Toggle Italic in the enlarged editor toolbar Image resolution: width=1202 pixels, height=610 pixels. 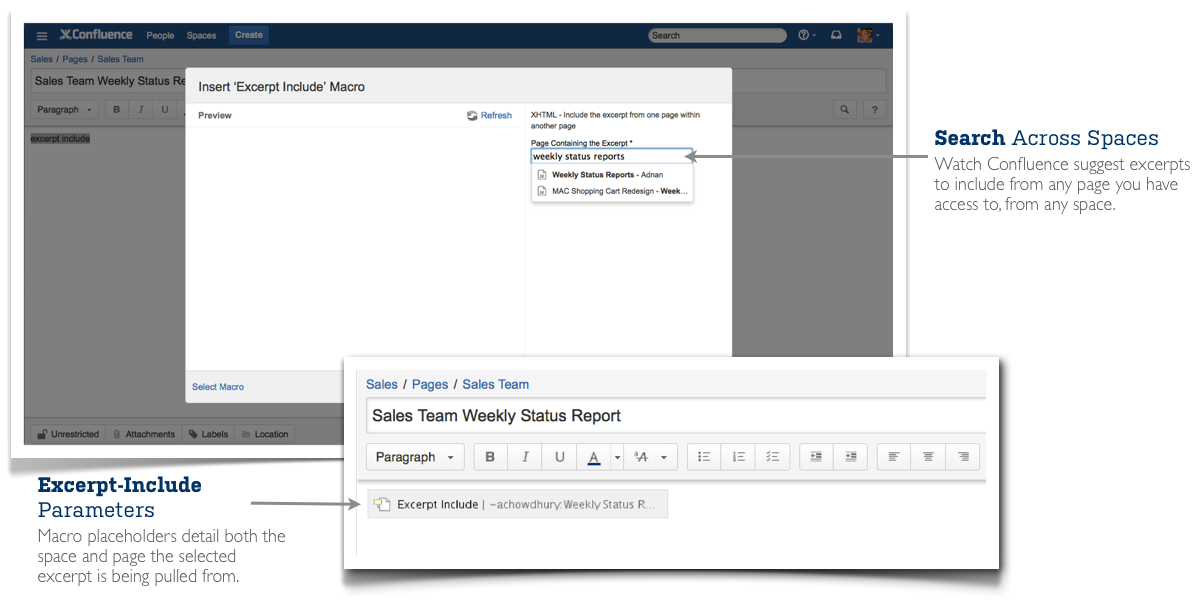(x=525, y=457)
